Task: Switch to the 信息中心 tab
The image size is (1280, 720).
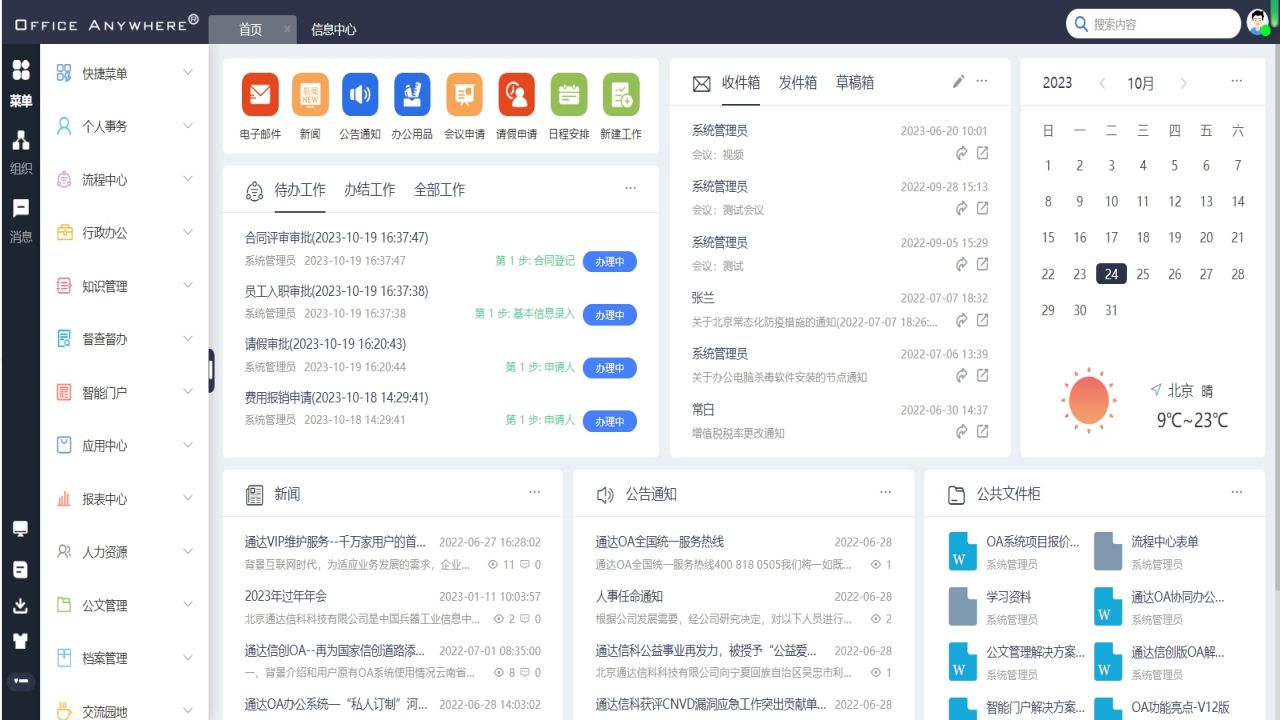Action: (333, 30)
